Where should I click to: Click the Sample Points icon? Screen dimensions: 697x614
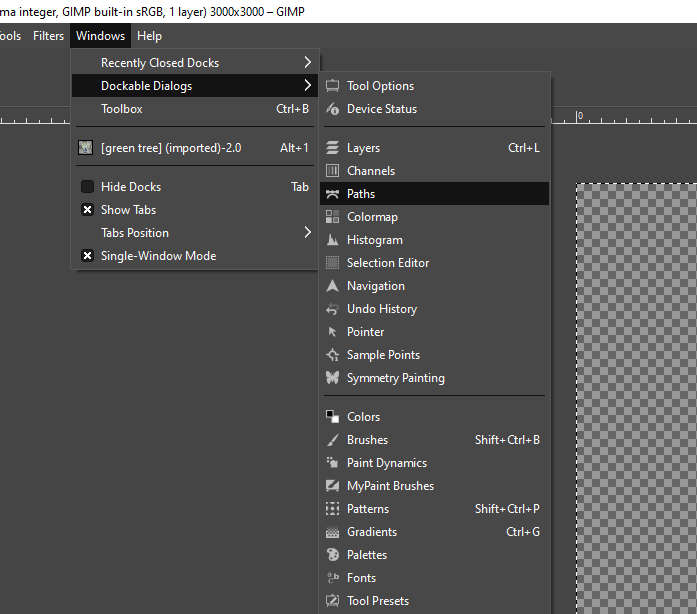332,355
